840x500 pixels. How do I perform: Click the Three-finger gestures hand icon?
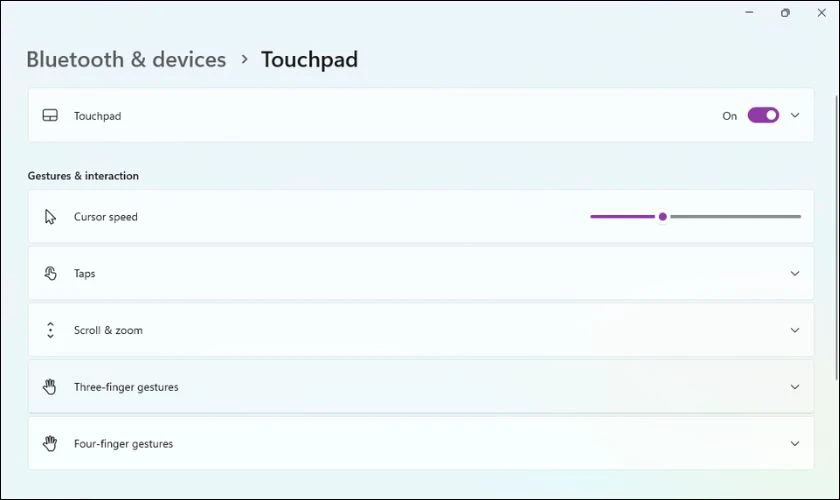50,387
